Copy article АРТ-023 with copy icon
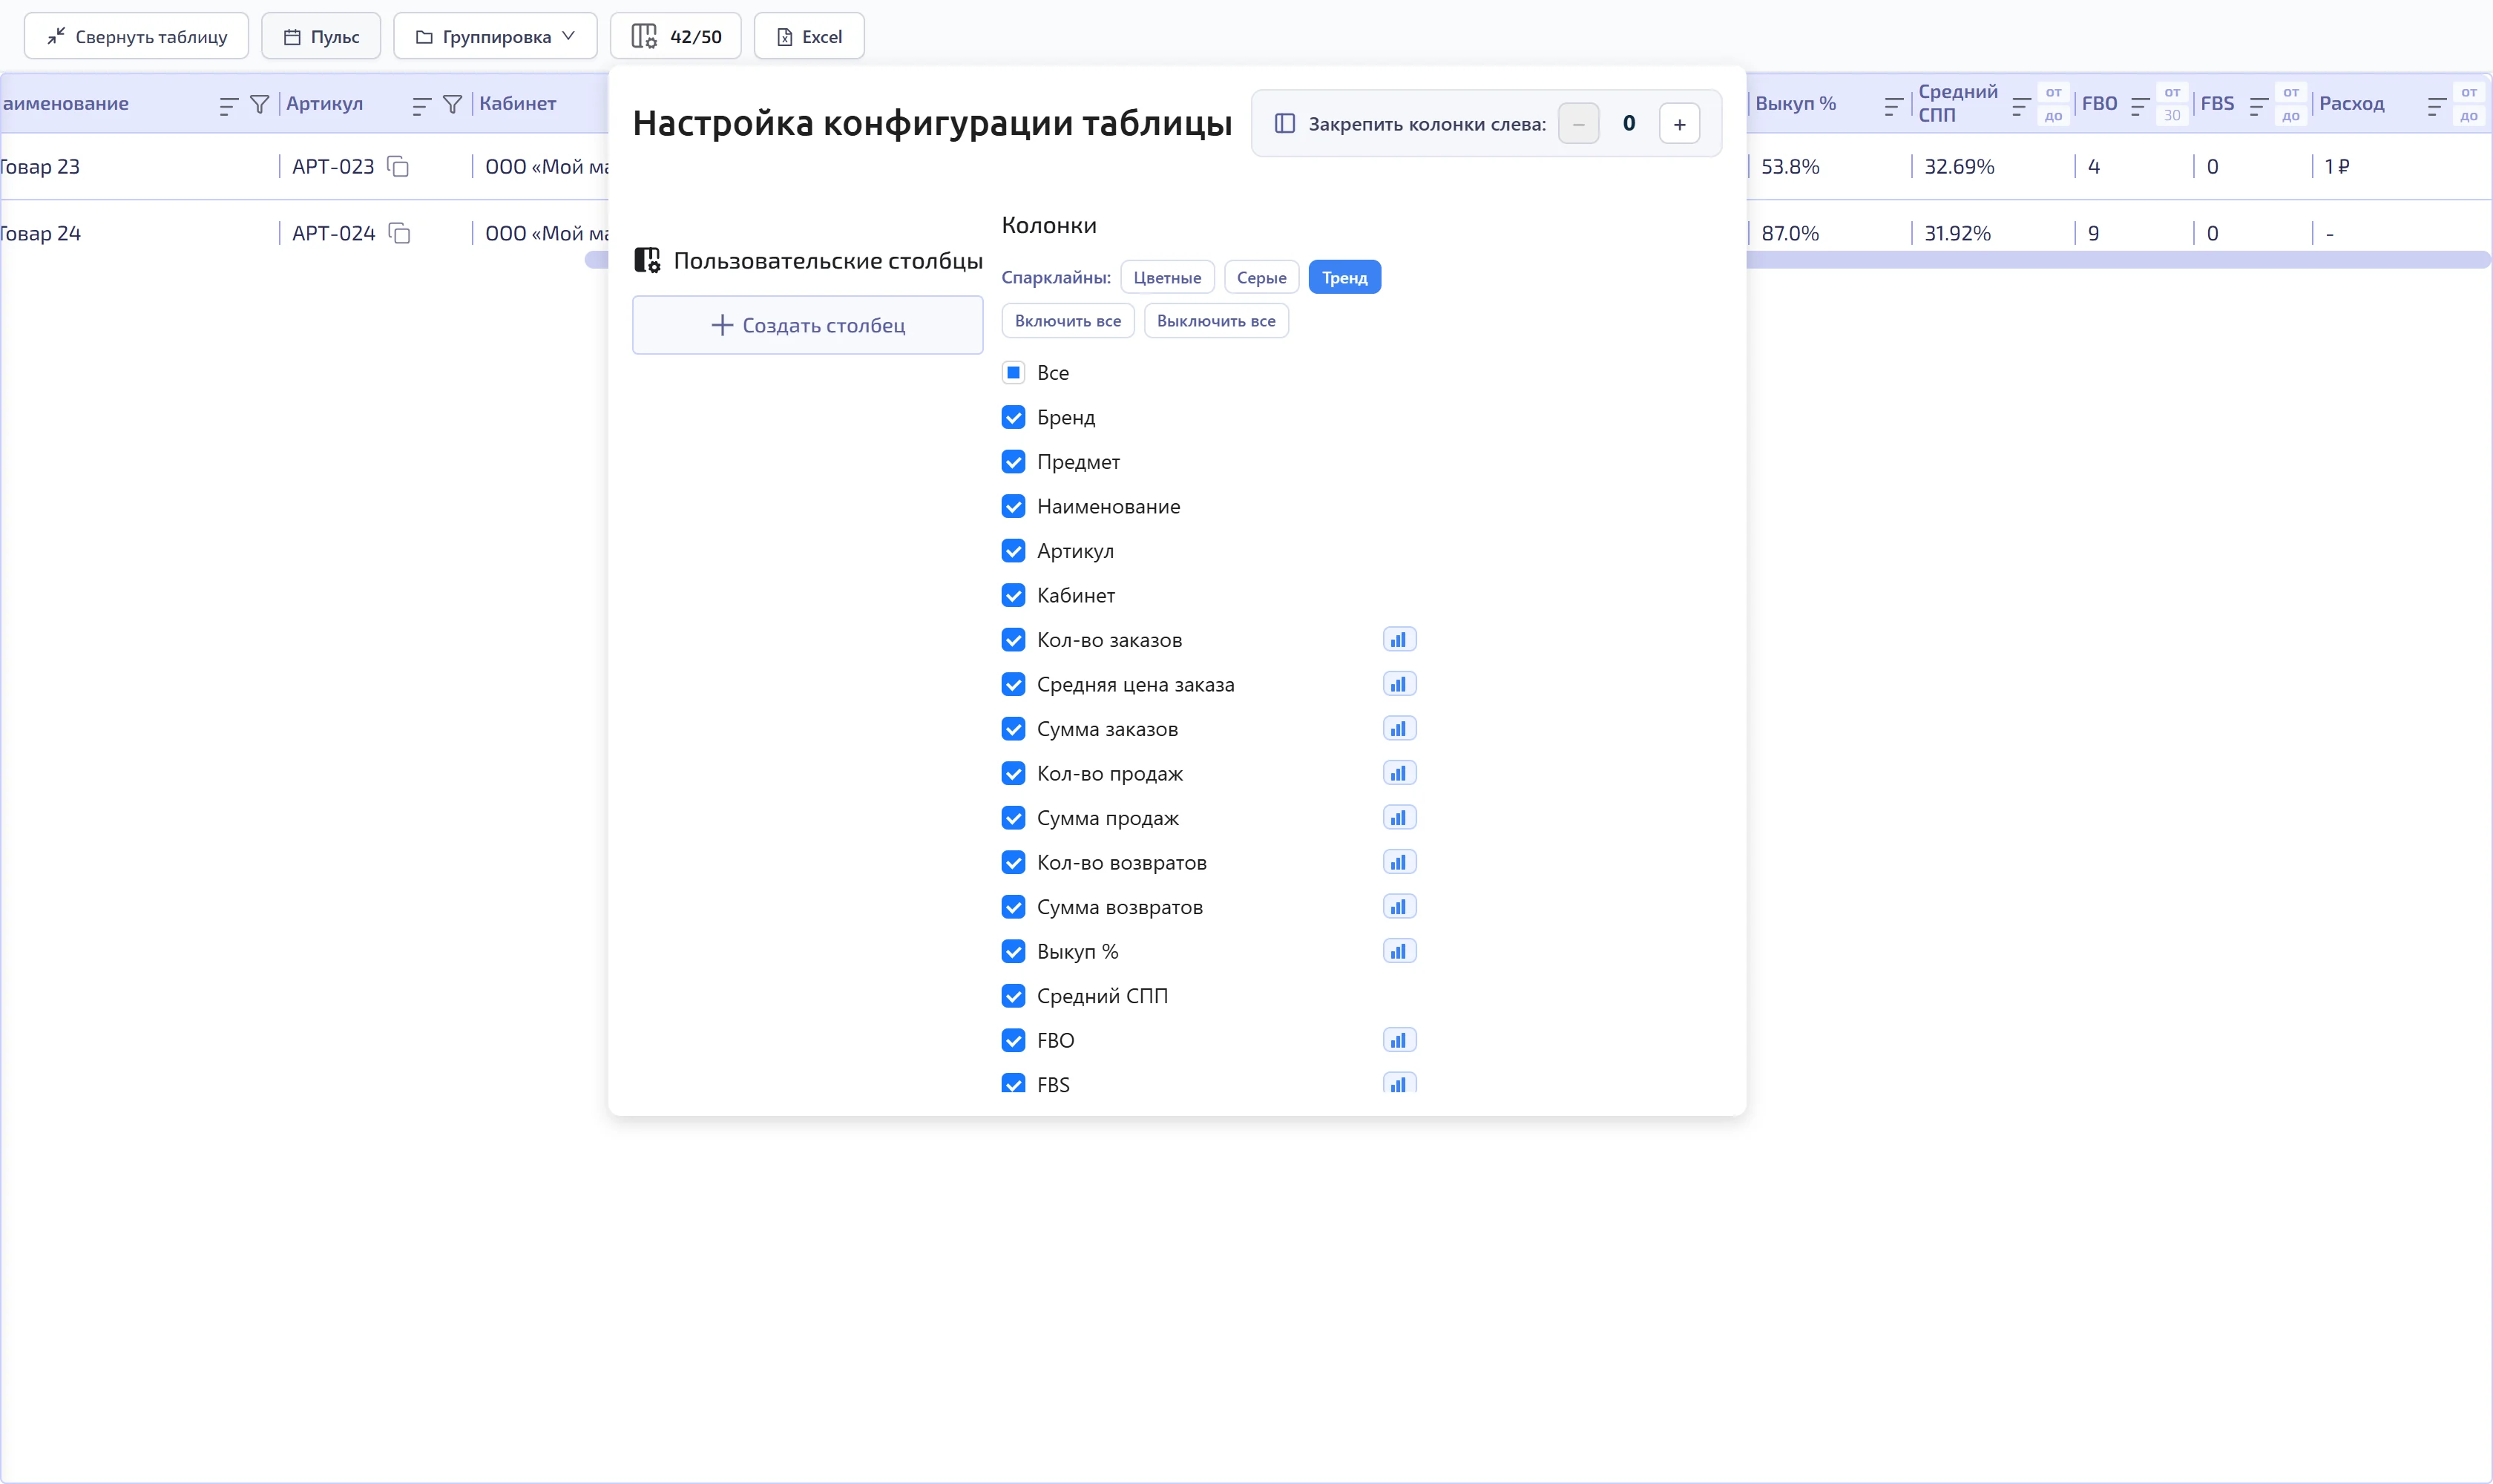 pos(398,166)
